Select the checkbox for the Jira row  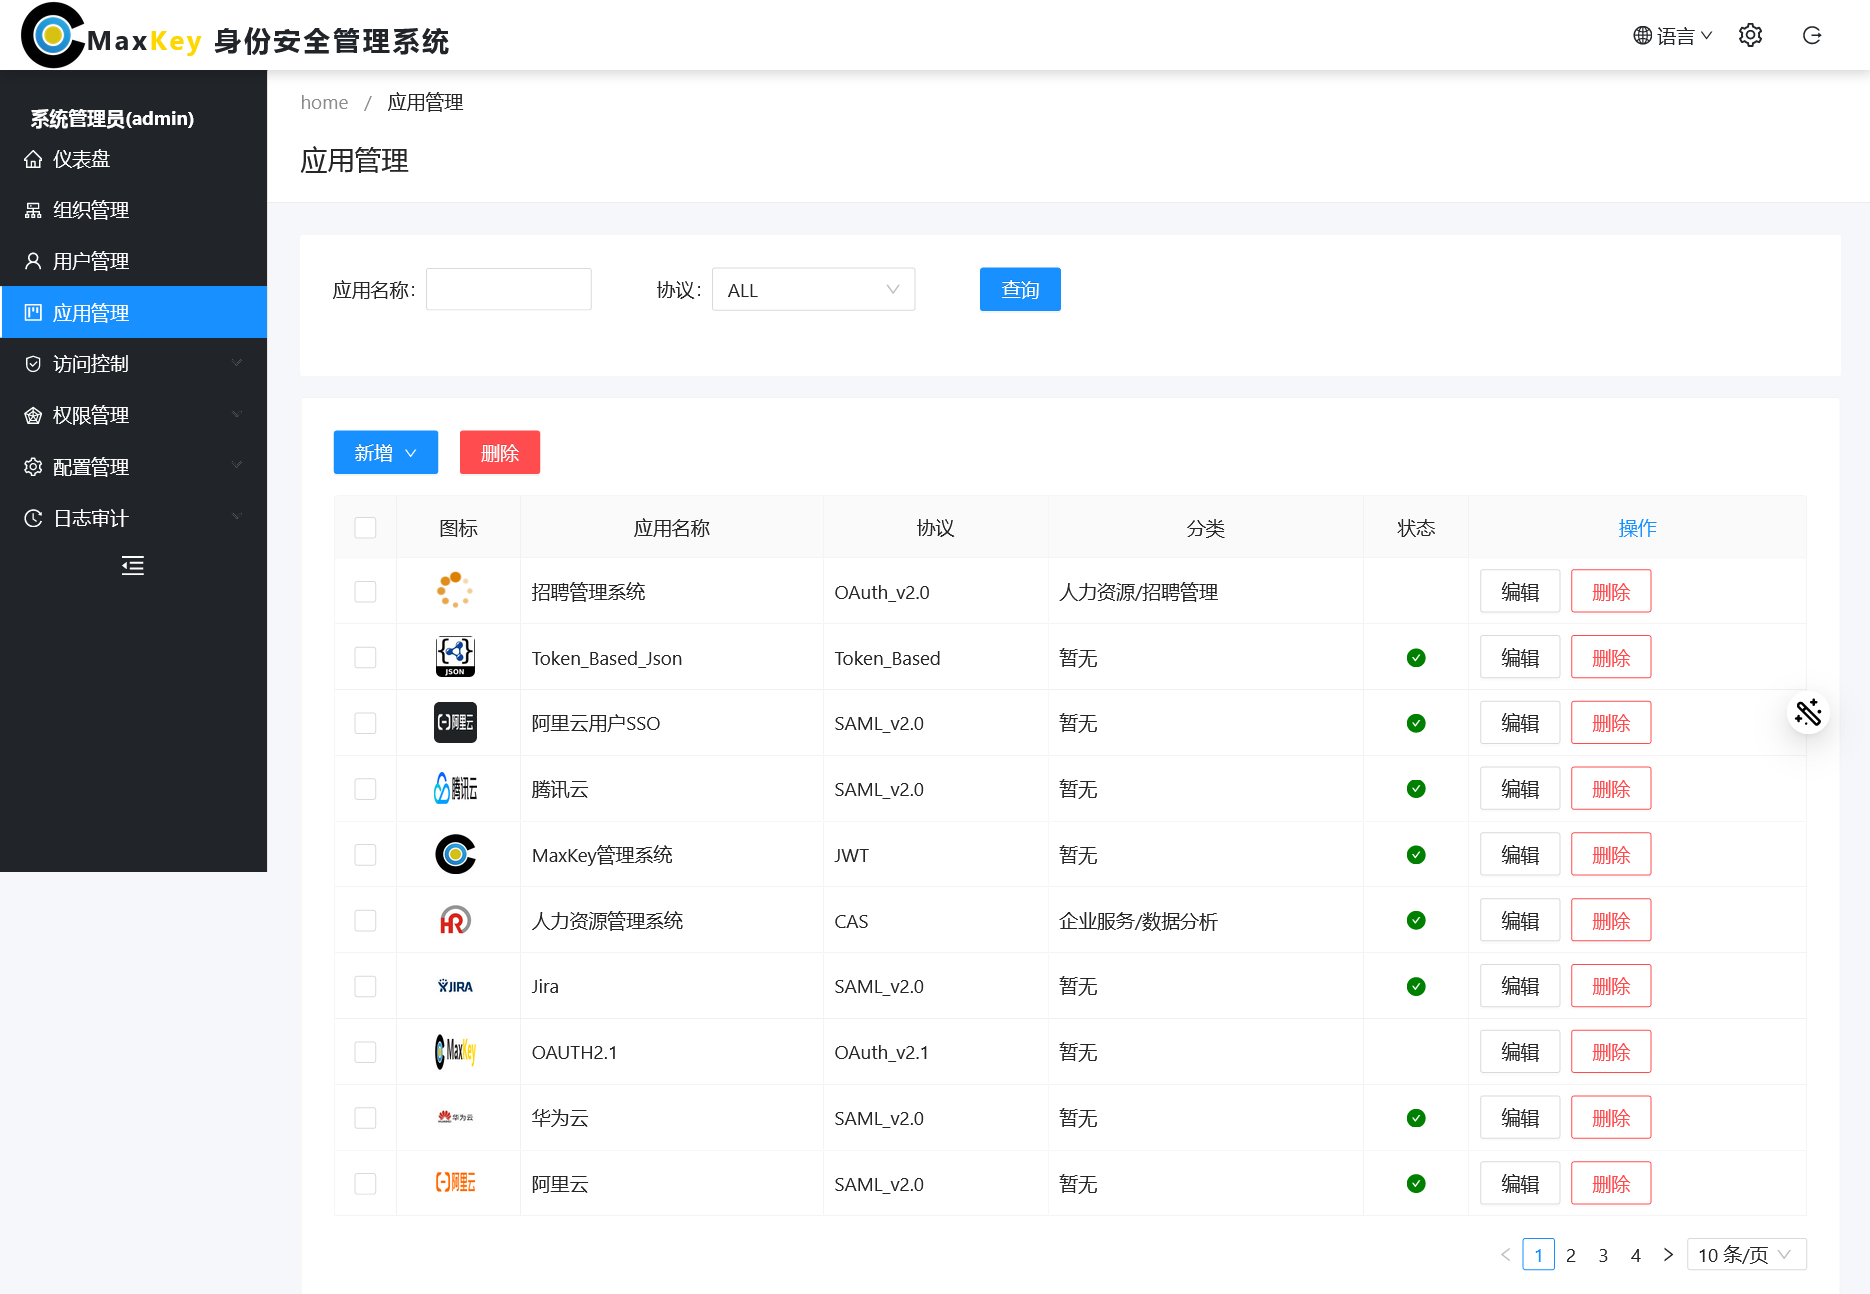pyautogui.click(x=365, y=986)
